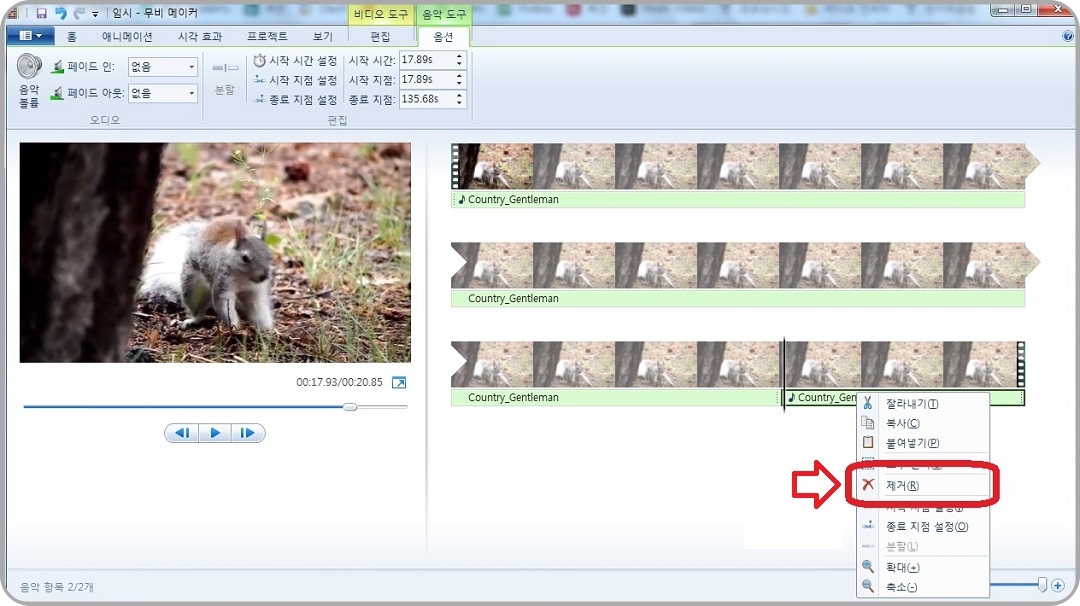Click the Save icon in quick access toolbar
1080x606 pixels.
click(x=41, y=13)
